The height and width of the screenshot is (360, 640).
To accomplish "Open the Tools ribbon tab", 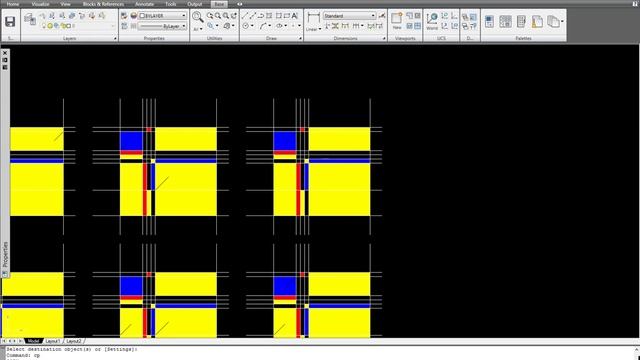I will click(171, 4).
